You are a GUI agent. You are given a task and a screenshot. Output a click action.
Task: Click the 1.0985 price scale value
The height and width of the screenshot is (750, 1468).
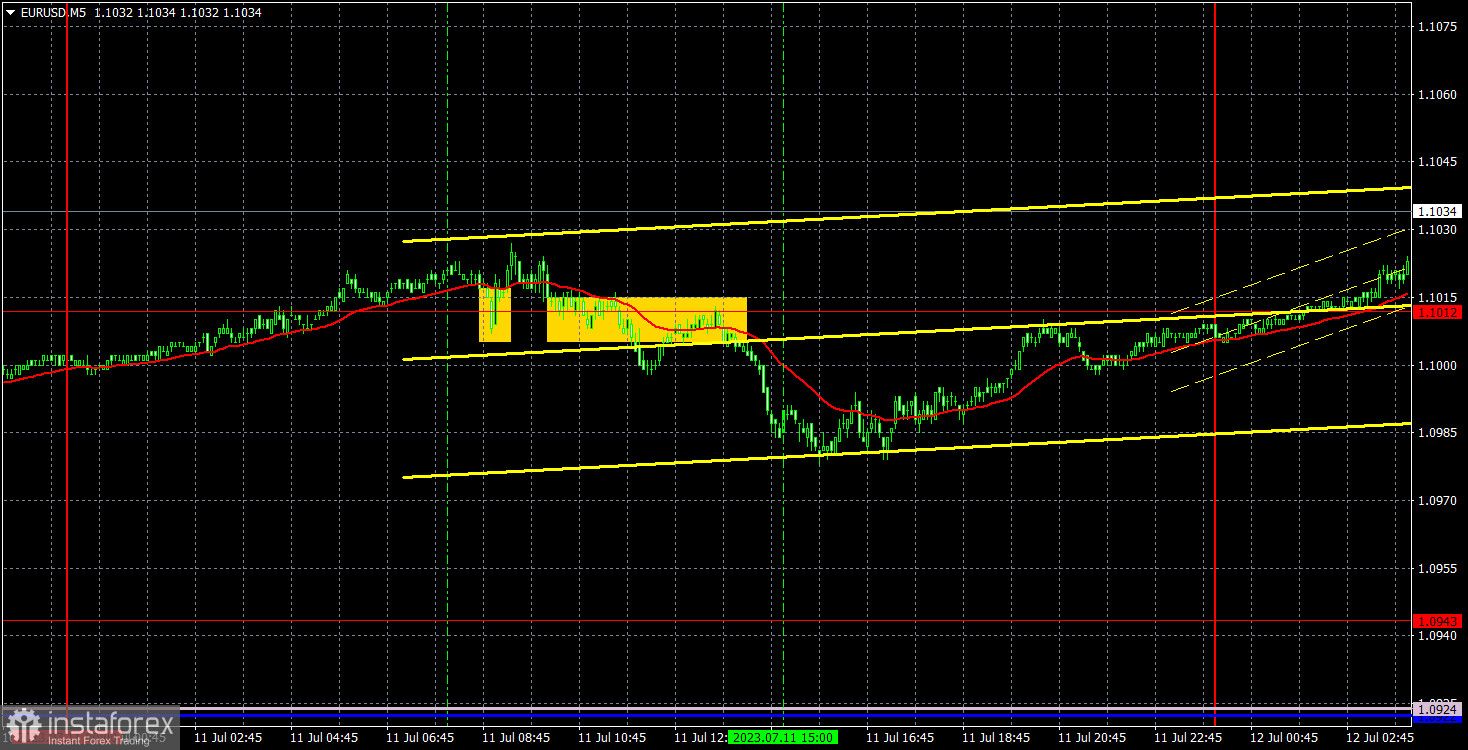[x=1437, y=433]
